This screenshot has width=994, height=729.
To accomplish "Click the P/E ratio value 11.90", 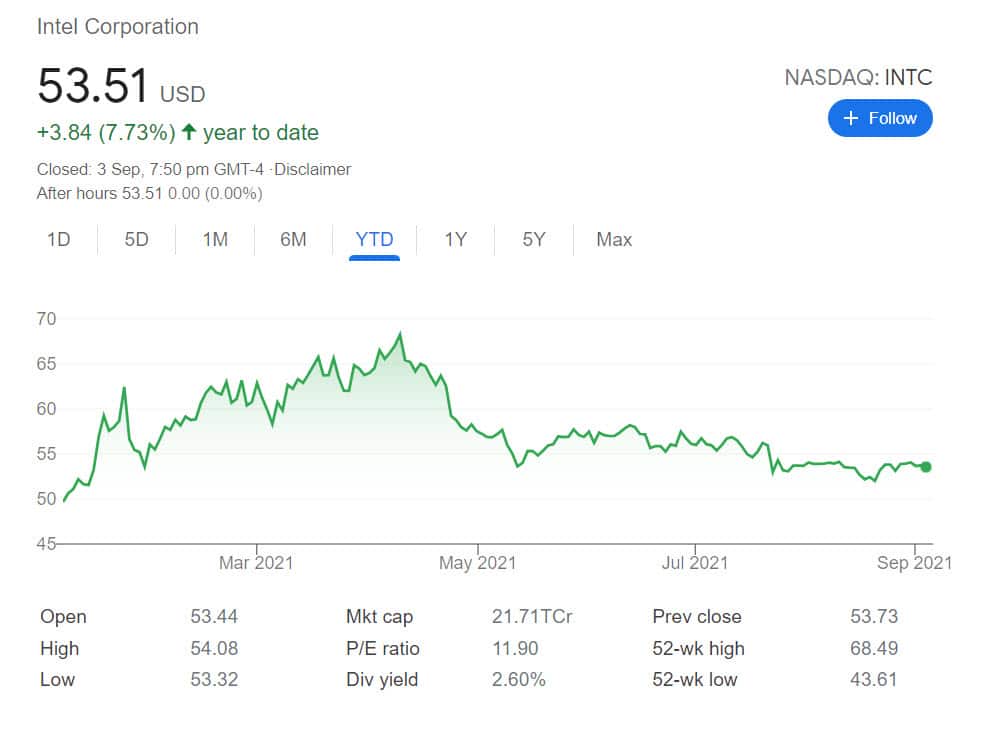I will (x=515, y=648).
